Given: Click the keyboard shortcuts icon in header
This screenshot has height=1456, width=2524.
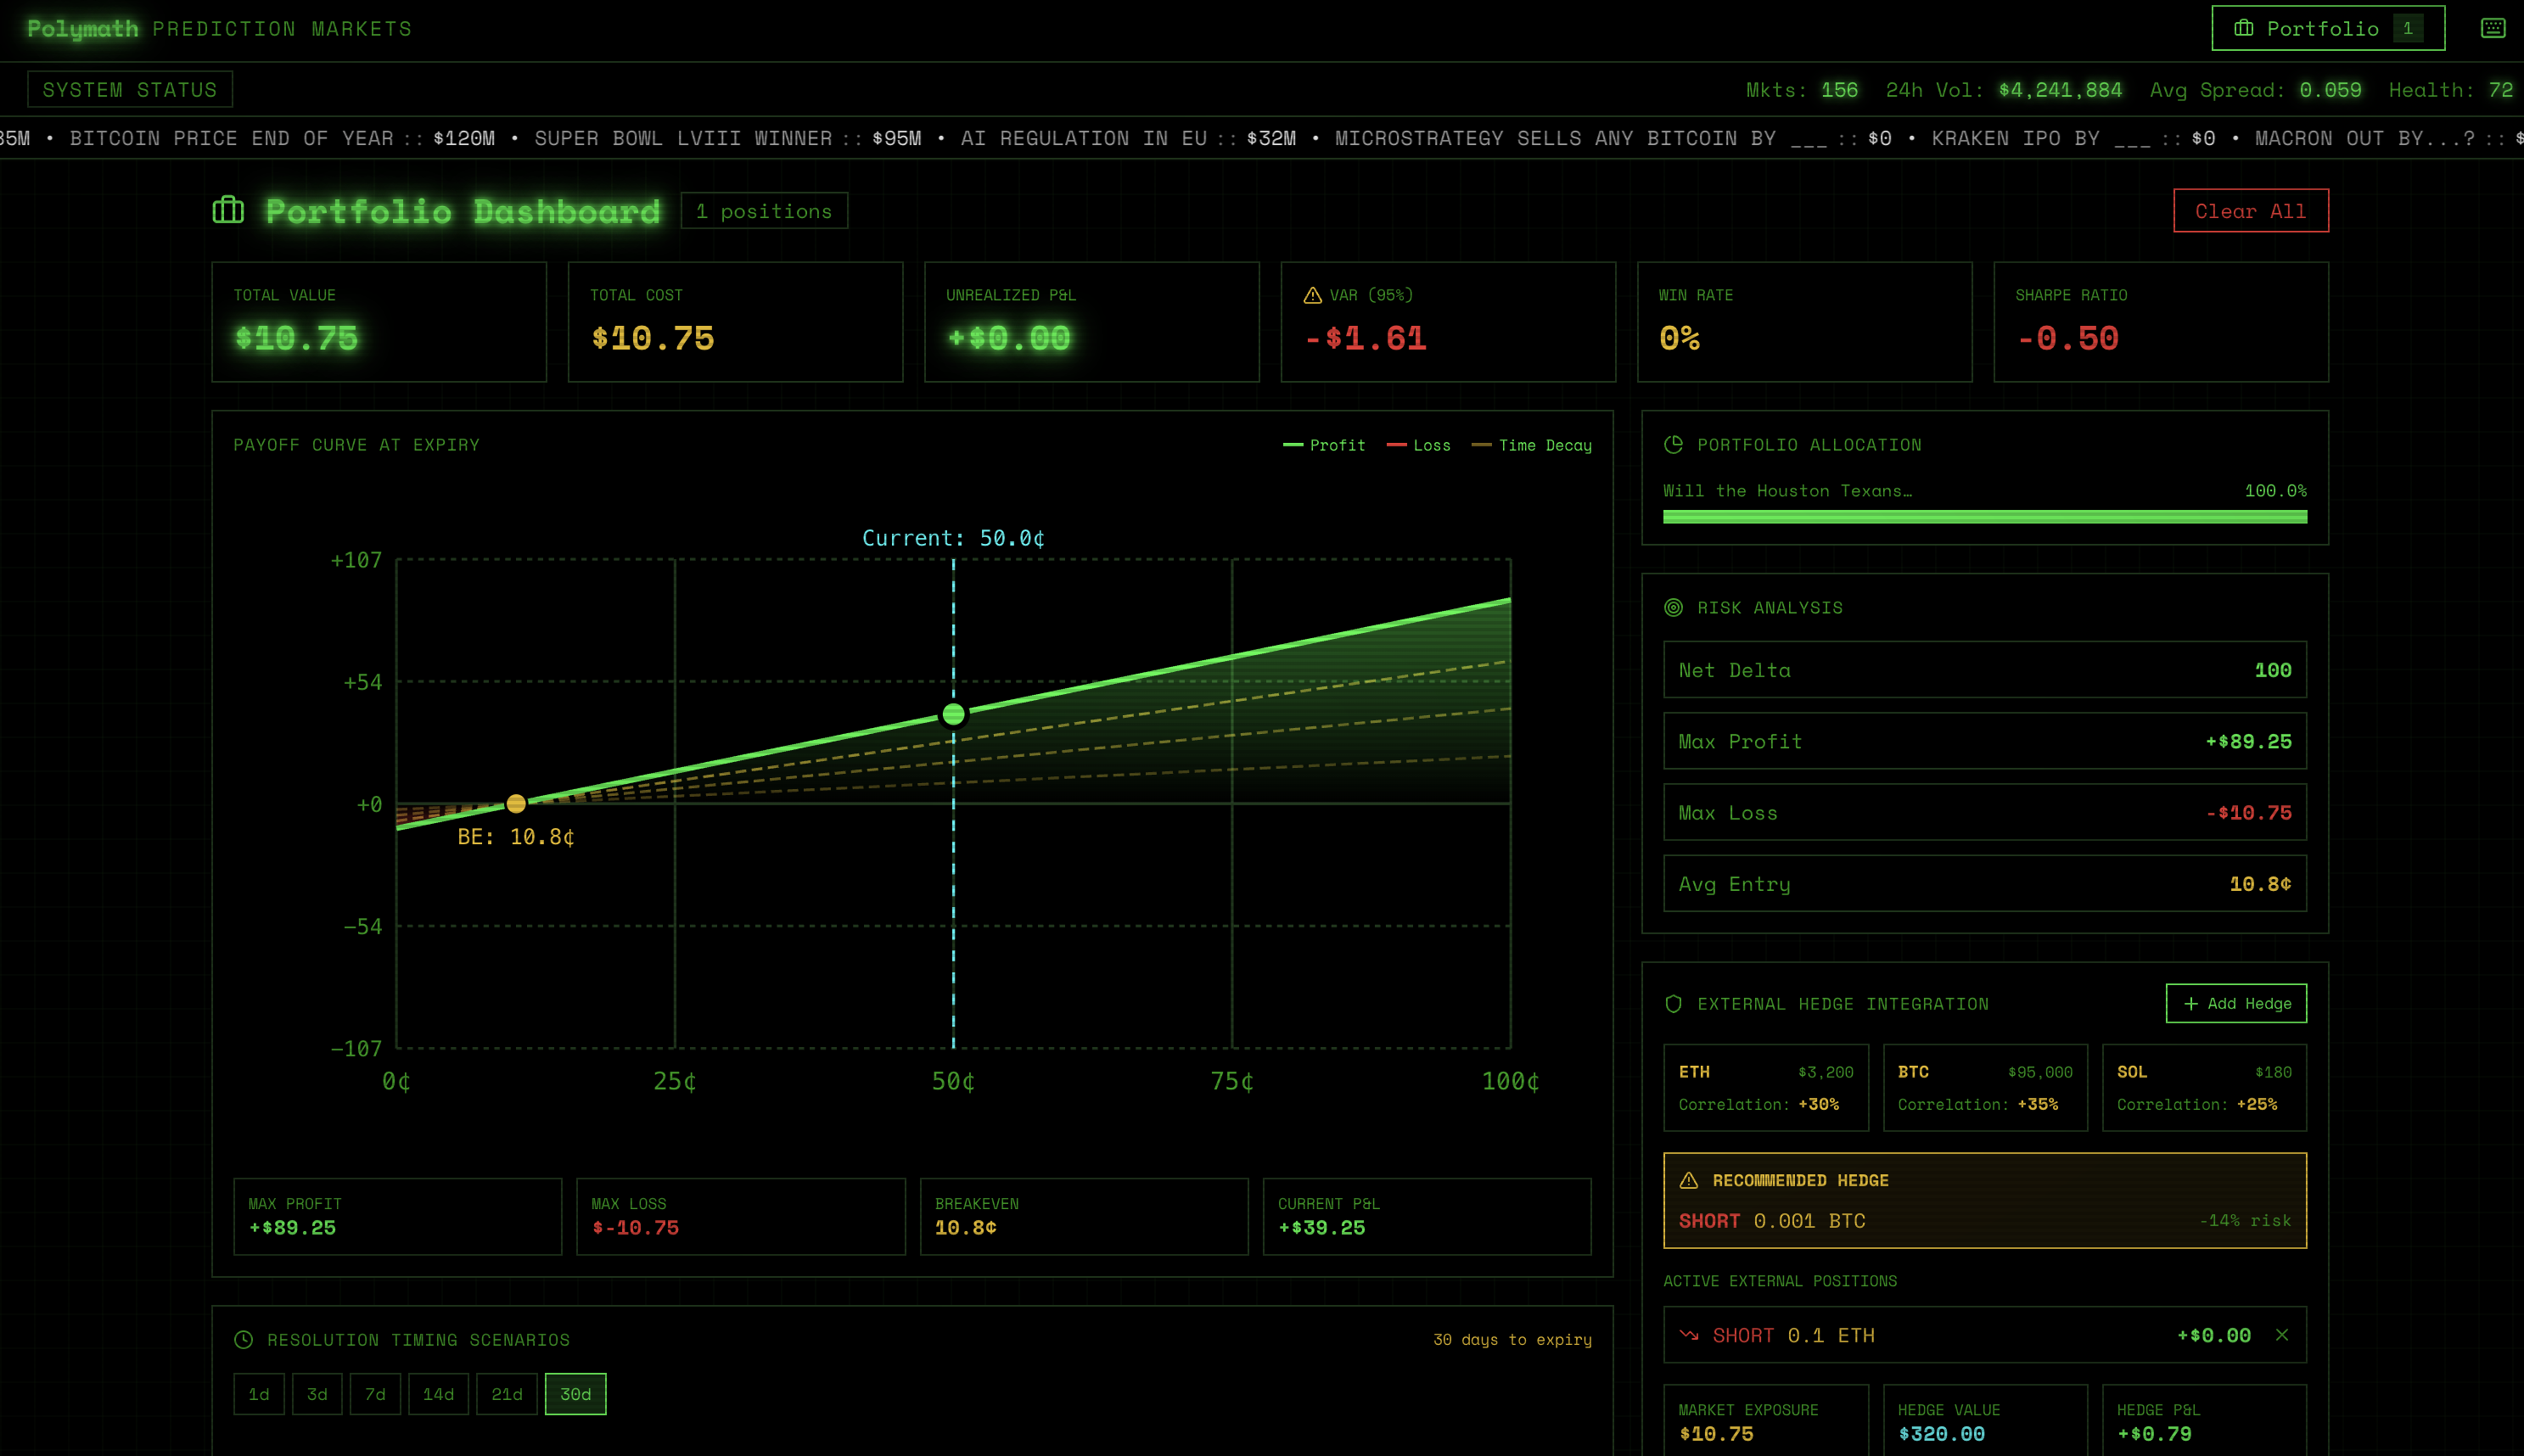Looking at the screenshot, I should pos(2492,28).
